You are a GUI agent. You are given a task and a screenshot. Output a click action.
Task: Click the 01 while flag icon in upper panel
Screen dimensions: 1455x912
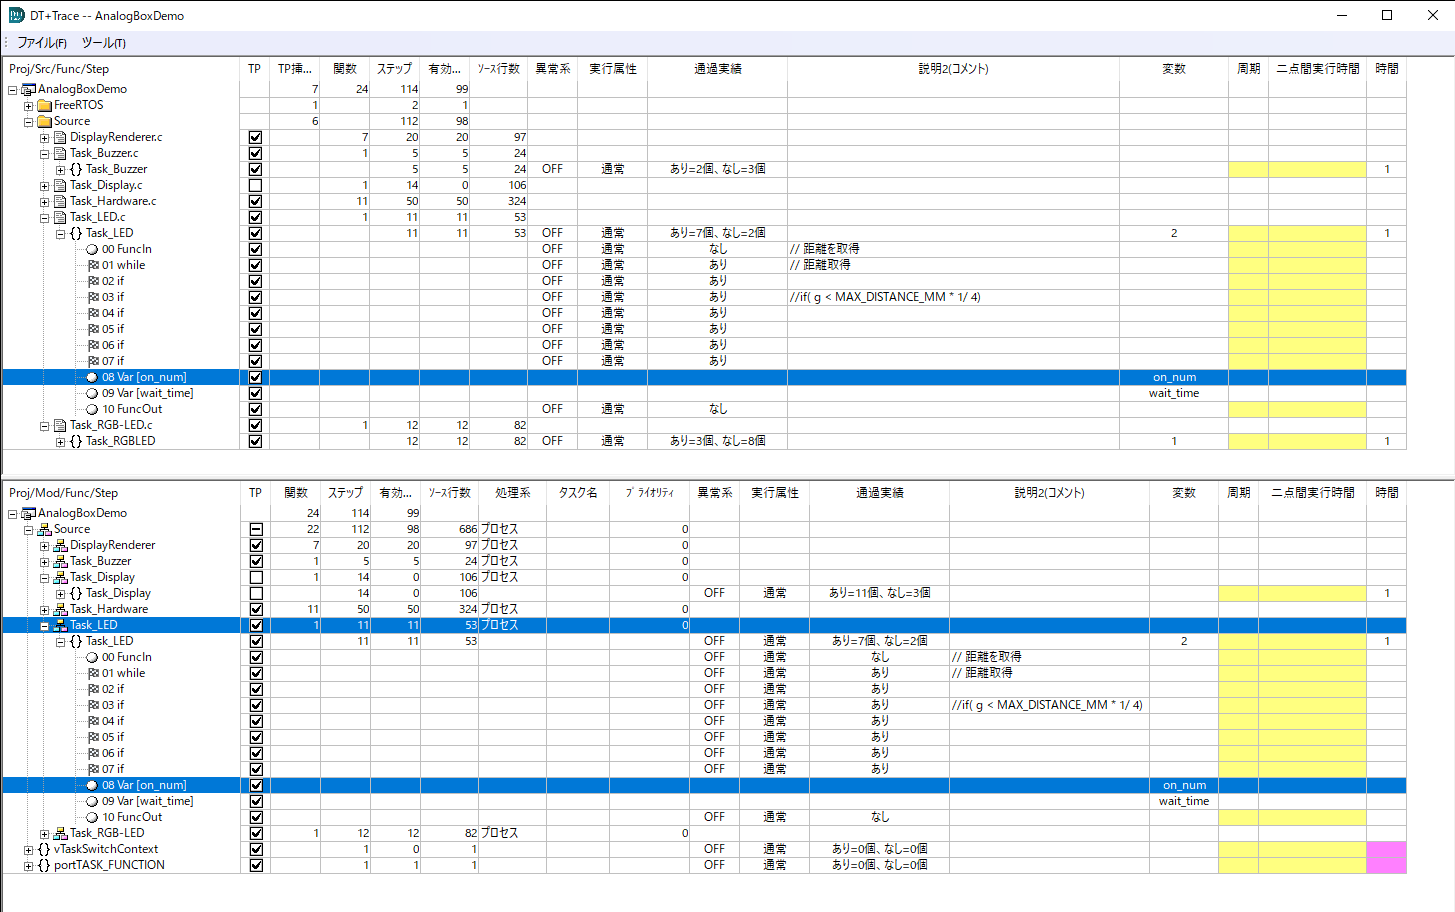[93, 265]
